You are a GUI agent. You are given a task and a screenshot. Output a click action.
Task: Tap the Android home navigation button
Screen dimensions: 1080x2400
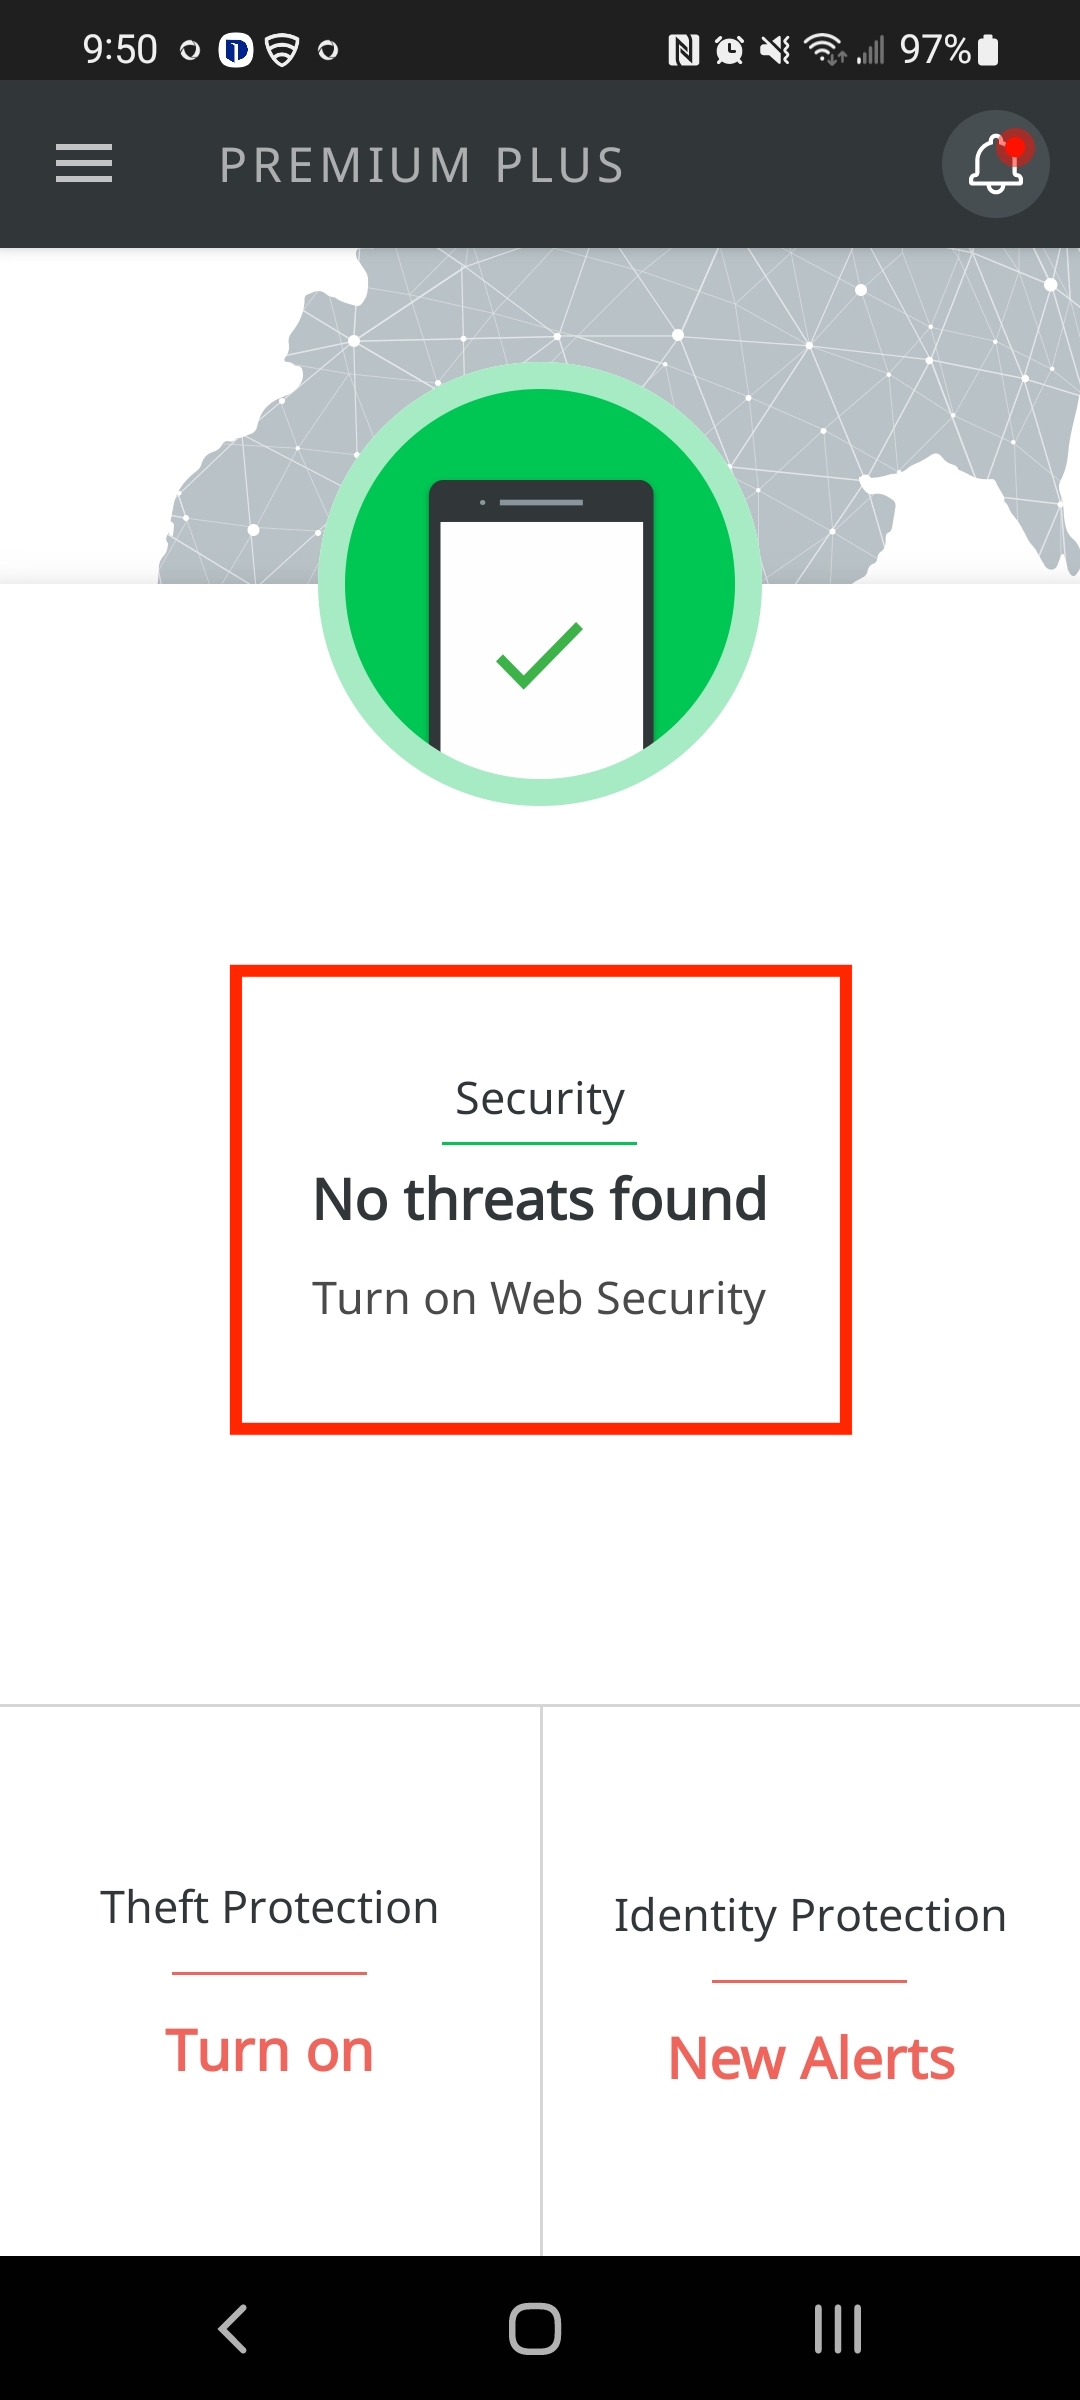tap(535, 2328)
